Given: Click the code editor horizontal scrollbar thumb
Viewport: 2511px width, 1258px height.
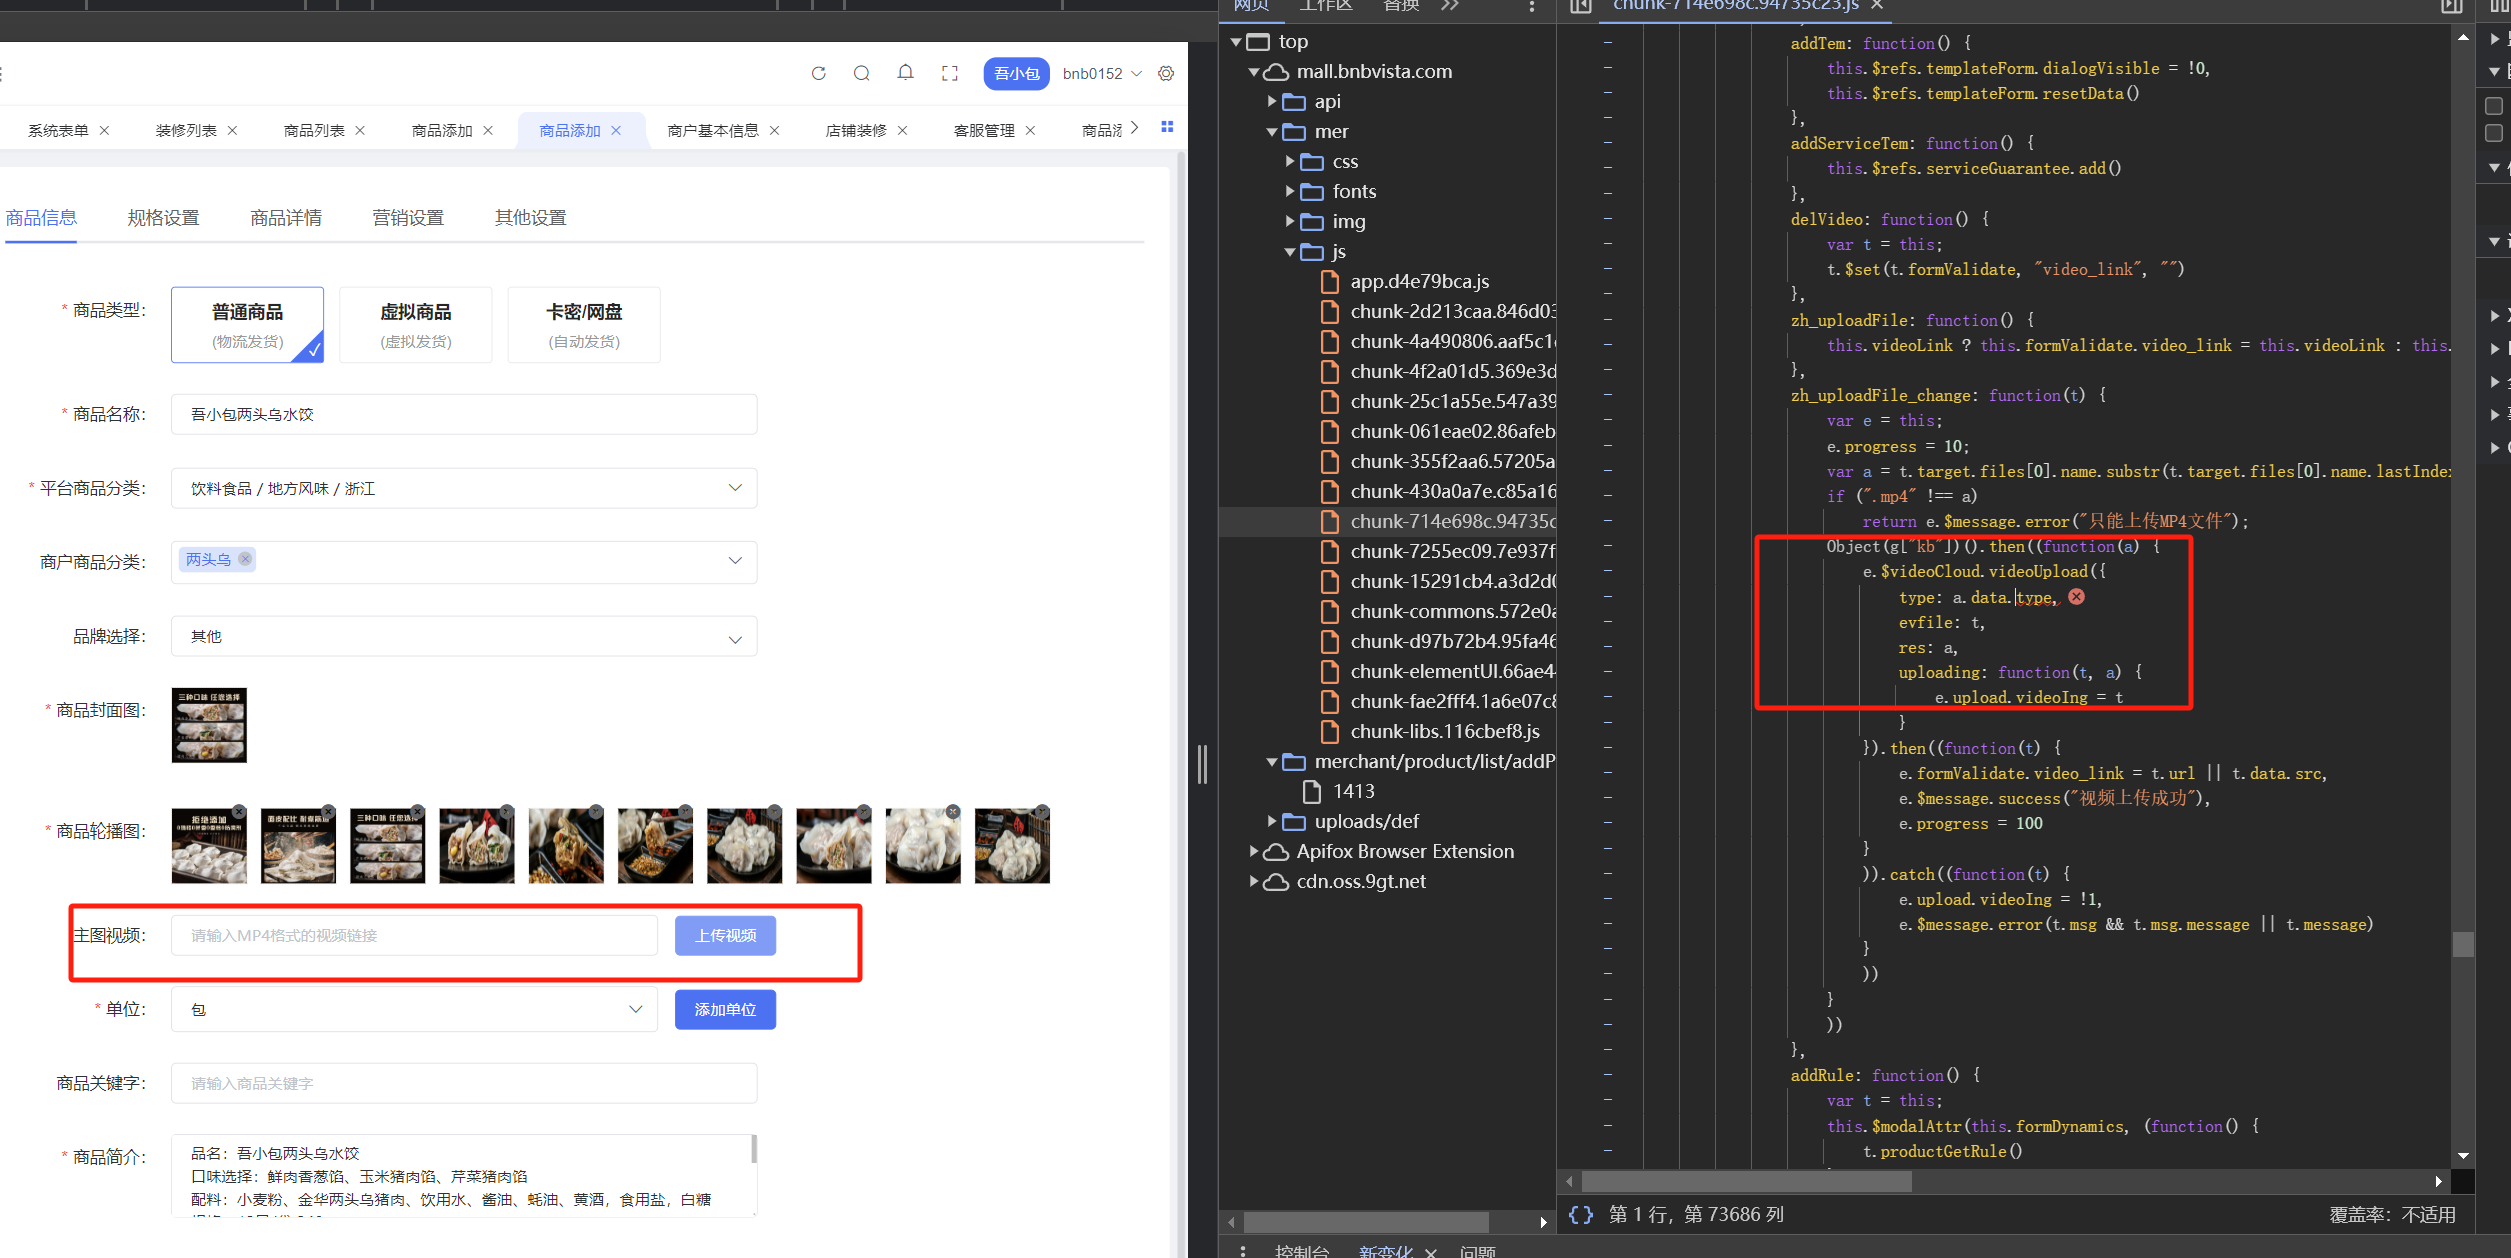Looking at the screenshot, I should click(x=1746, y=1182).
